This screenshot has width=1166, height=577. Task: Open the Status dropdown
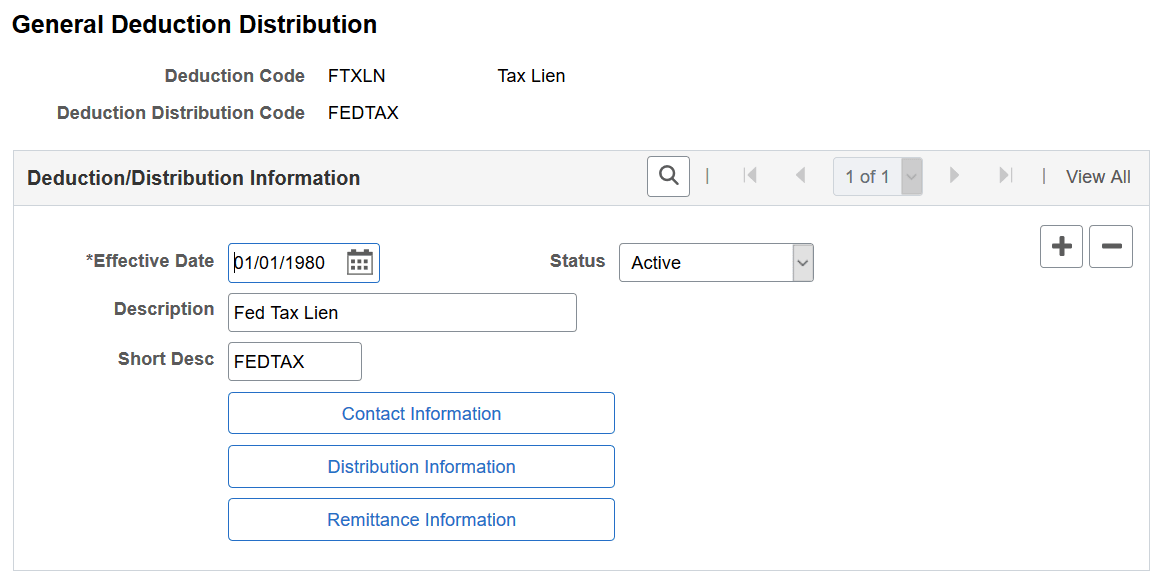[716, 262]
